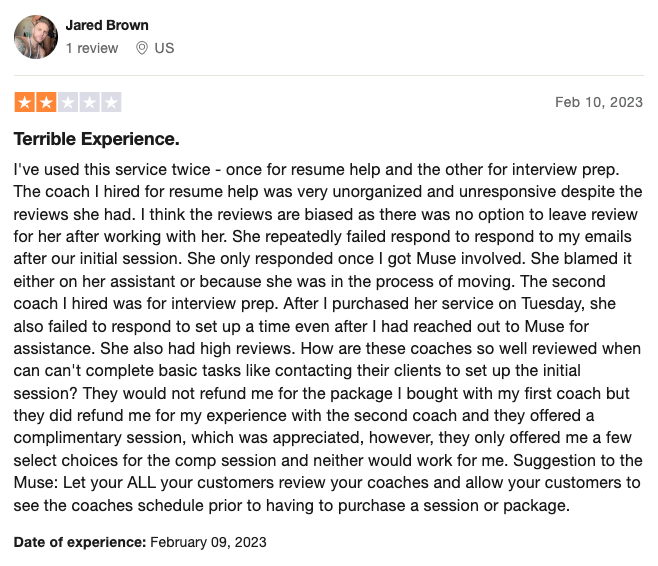The image size is (658, 566).
Task: Click the sentence starting 'Suggestion to the Muse'
Action: click(x=328, y=483)
